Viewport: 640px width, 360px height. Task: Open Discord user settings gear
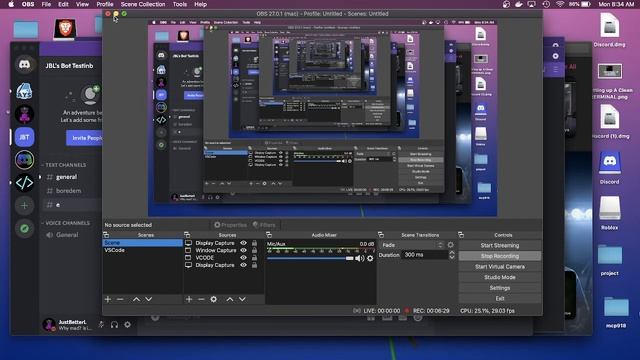(x=127, y=324)
